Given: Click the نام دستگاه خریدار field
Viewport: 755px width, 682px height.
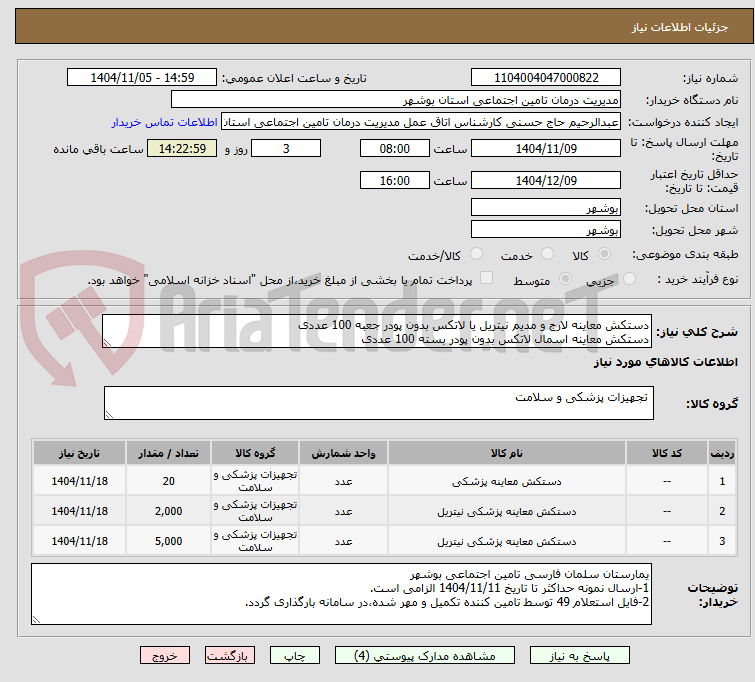Looking at the screenshot, I should pos(396,100).
